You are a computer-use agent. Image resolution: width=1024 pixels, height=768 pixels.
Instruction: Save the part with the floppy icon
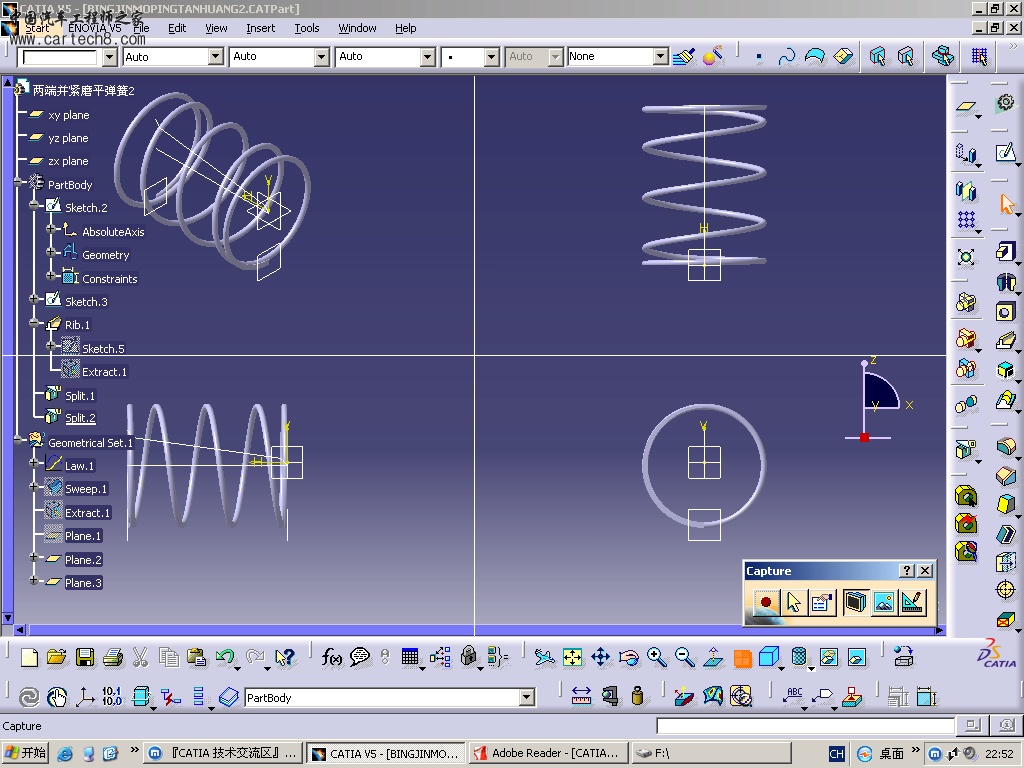coord(85,657)
